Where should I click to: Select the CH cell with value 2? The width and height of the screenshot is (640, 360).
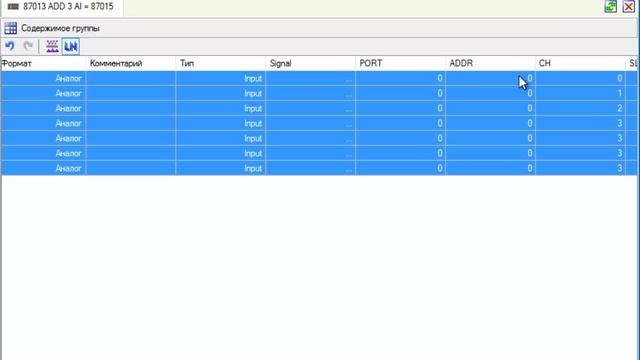tap(580, 109)
